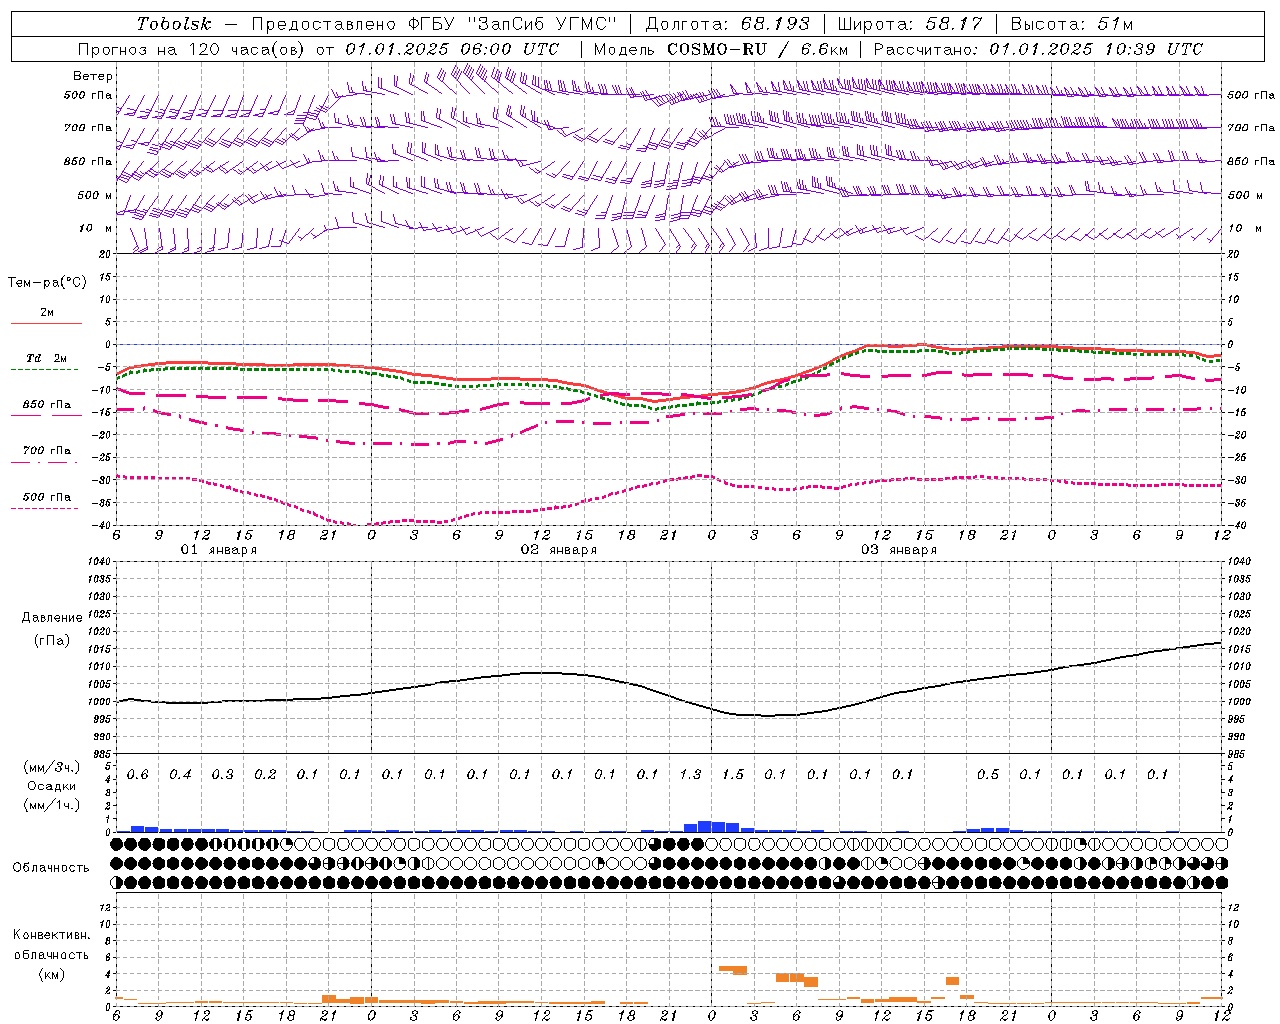Click the 'Ветер' wind panel label
Screen dimensions: 1280x1024
tap(93, 76)
